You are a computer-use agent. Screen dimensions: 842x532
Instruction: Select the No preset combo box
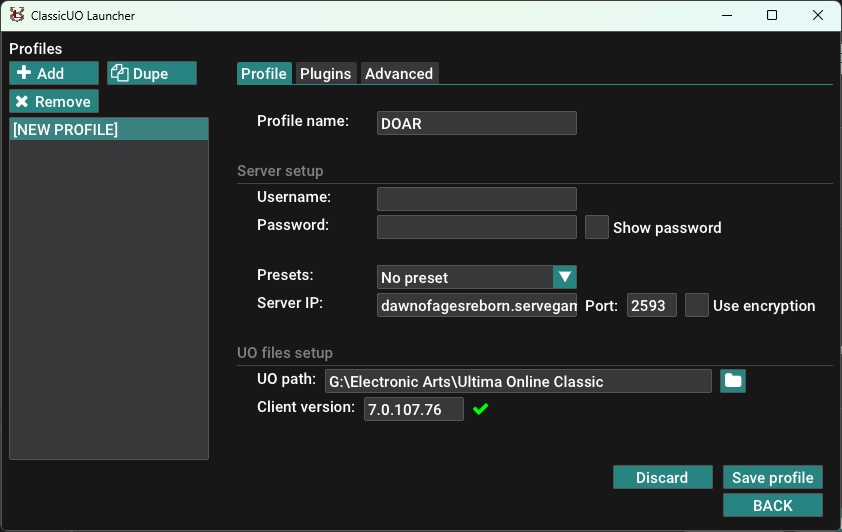tap(465, 277)
